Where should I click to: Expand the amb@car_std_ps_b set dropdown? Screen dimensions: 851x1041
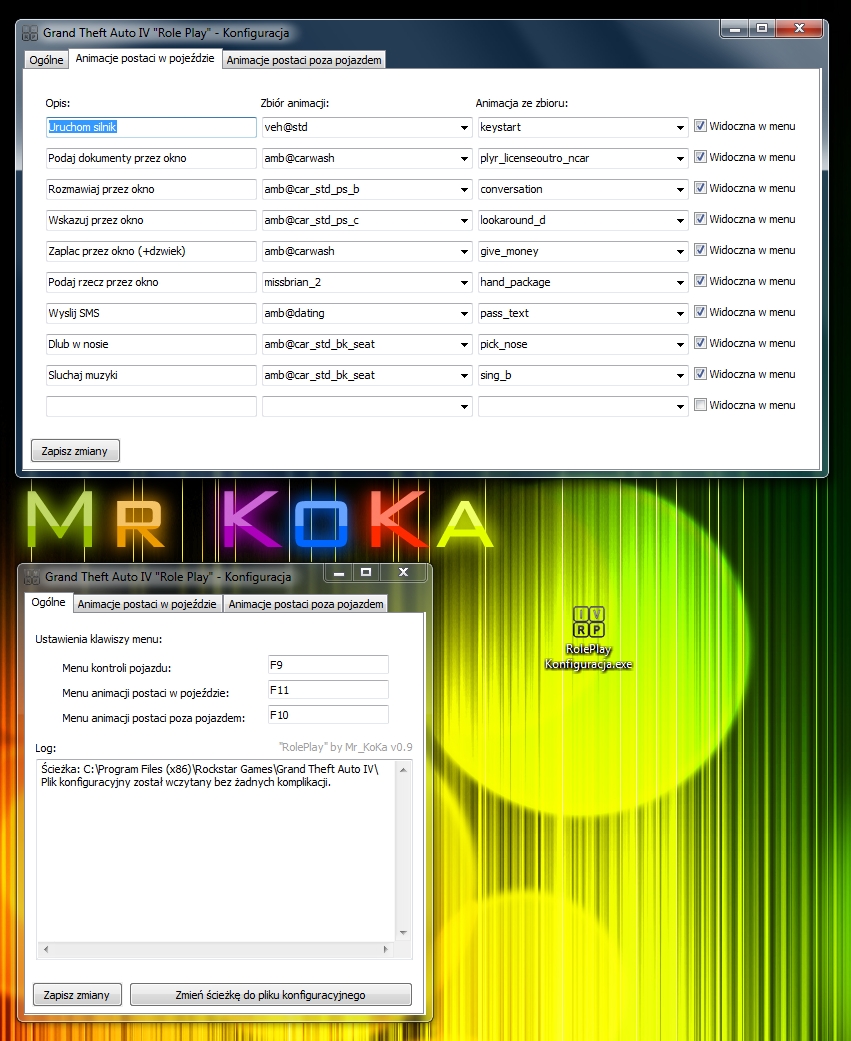point(465,189)
